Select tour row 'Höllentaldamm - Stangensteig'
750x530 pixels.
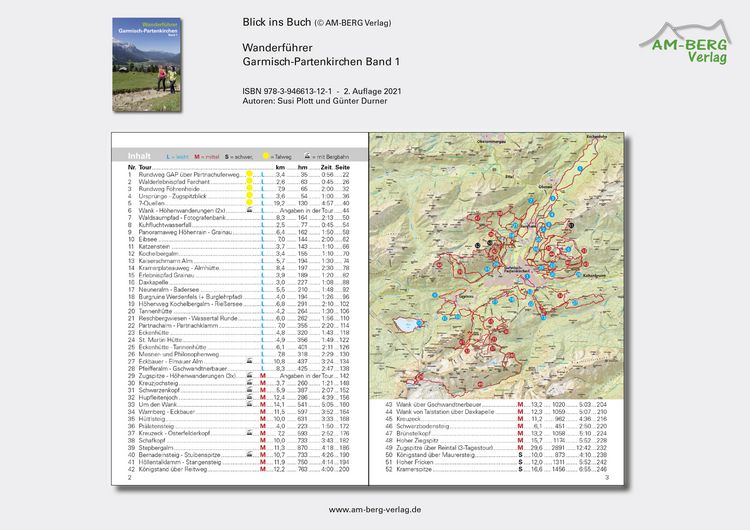[x=239, y=462]
